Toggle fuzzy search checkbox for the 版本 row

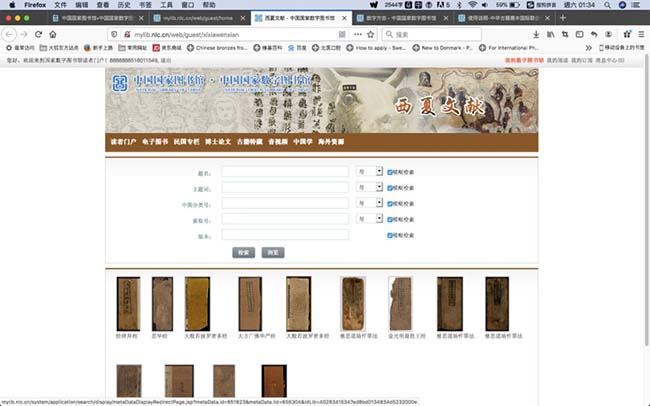pos(390,235)
